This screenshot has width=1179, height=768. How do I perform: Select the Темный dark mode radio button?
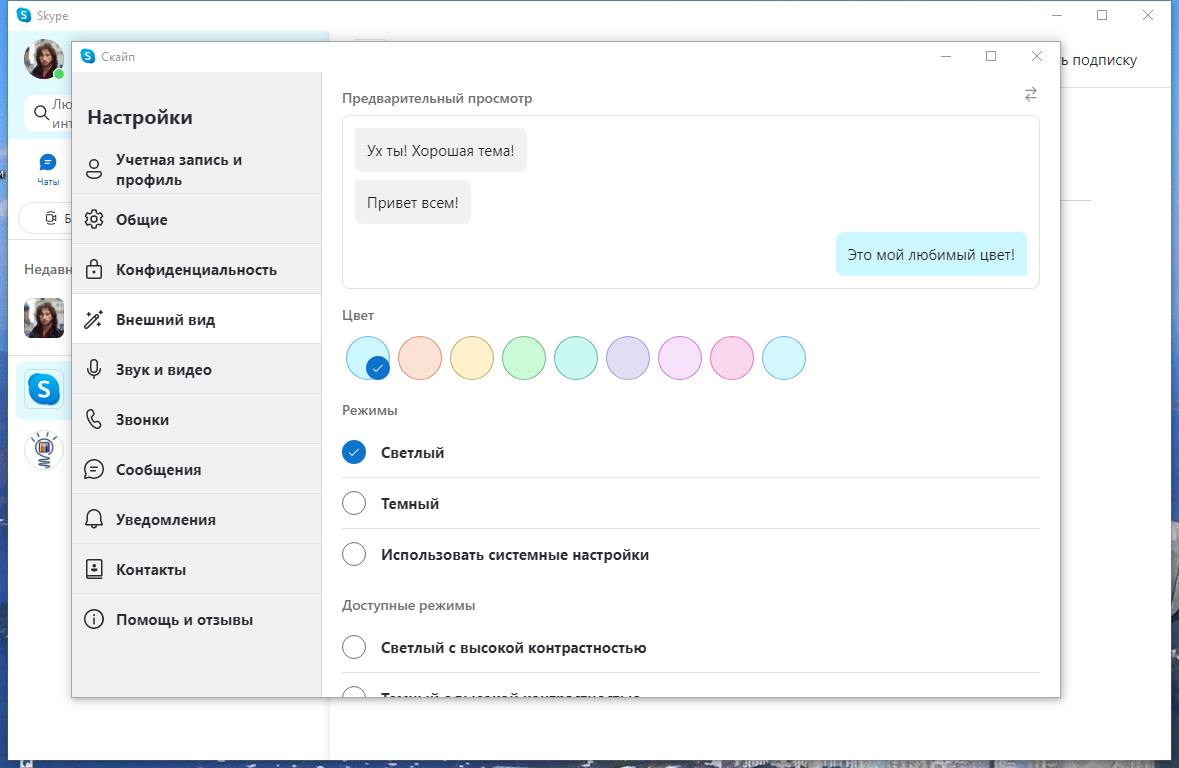click(353, 503)
